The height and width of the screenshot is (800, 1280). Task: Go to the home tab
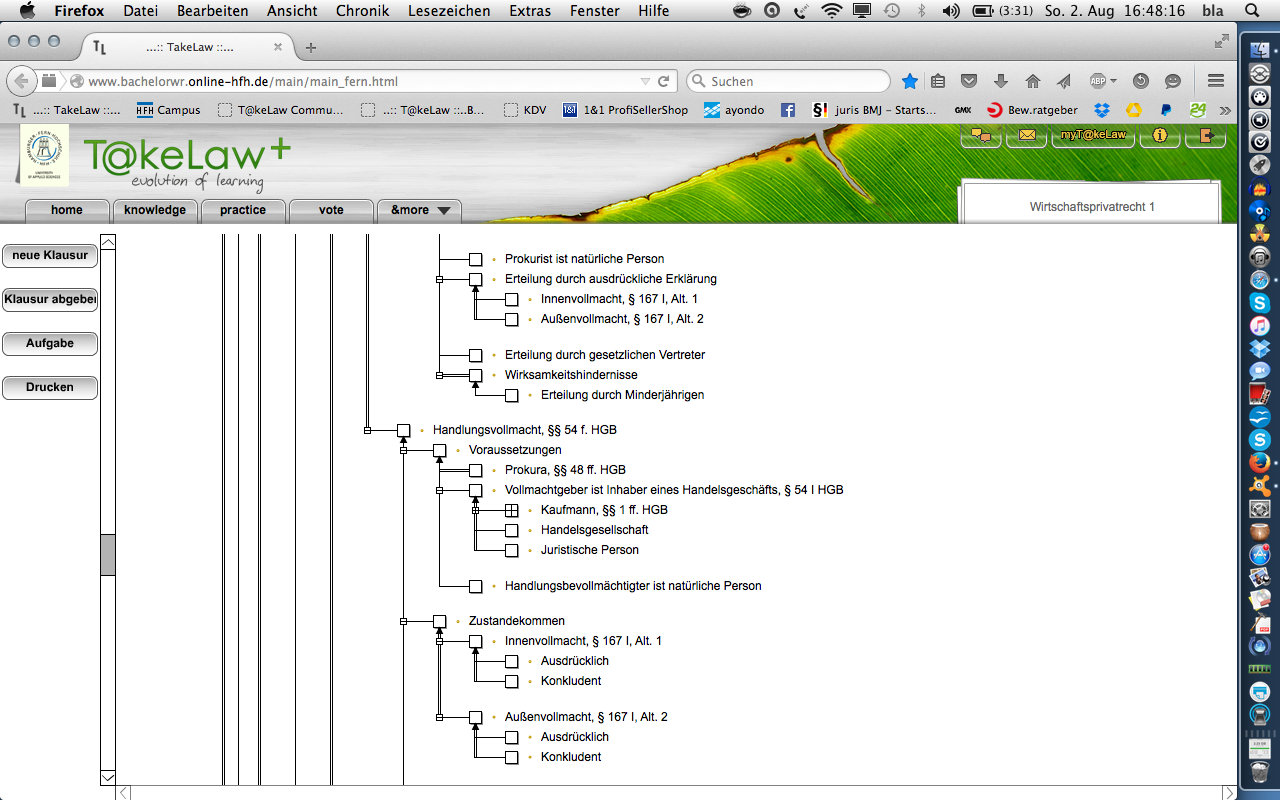click(67, 210)
